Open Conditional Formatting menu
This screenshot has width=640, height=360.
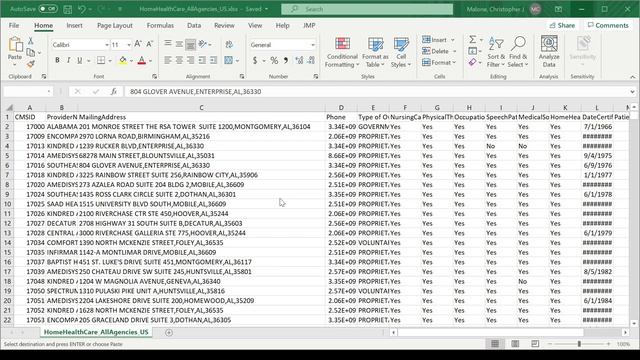[342, 52]
